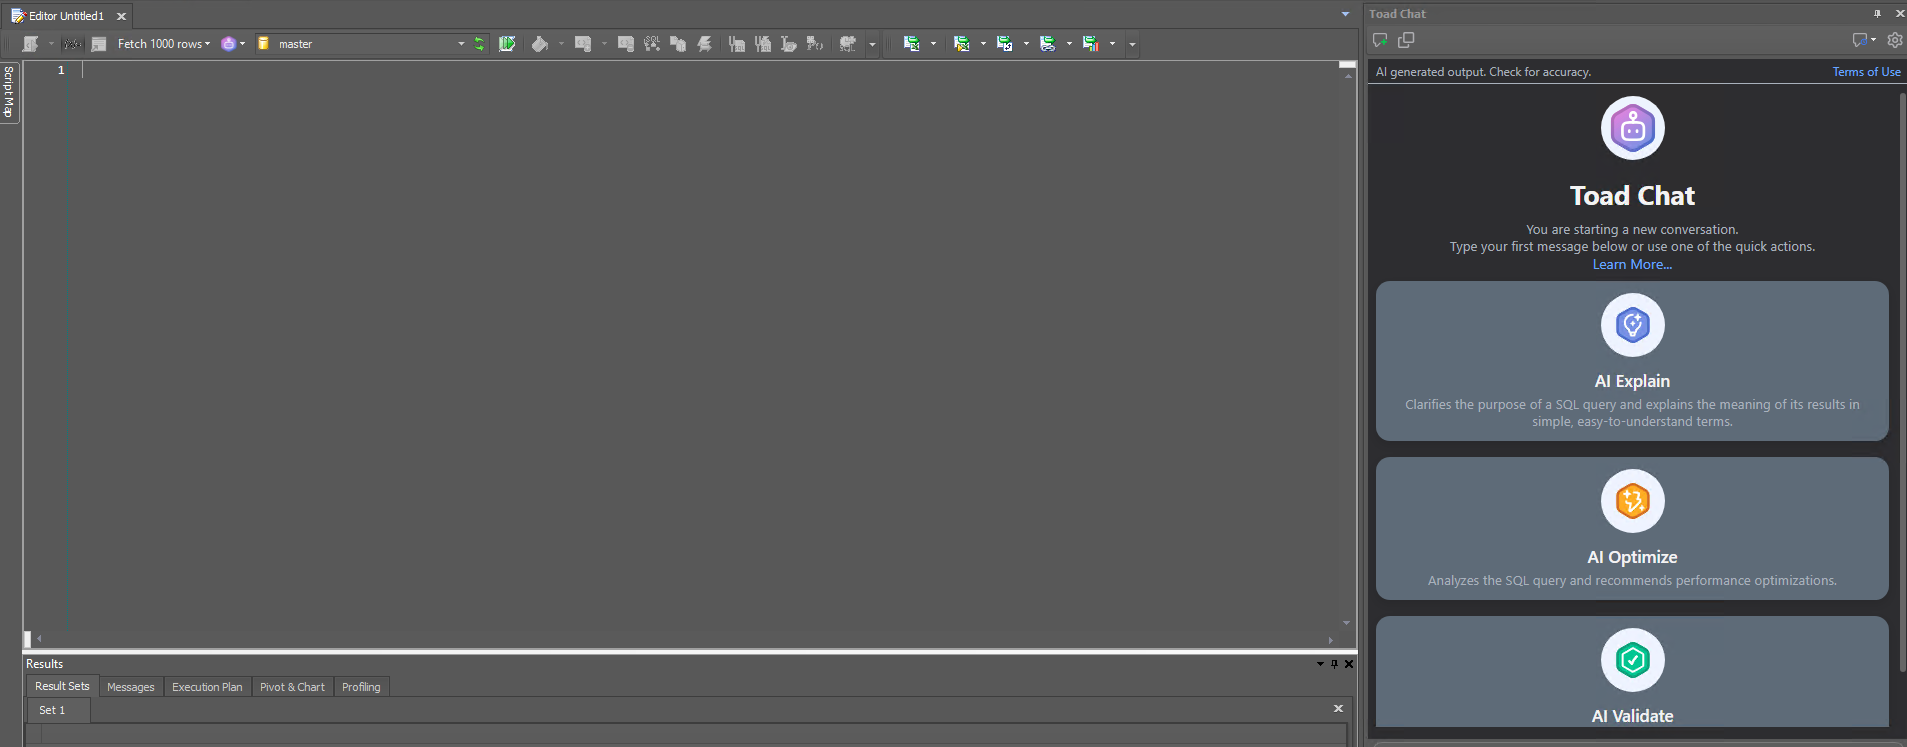Click the export icon with yellow play arrow
This screenshot has height=747, width=1907.
(x=961, y=44)
